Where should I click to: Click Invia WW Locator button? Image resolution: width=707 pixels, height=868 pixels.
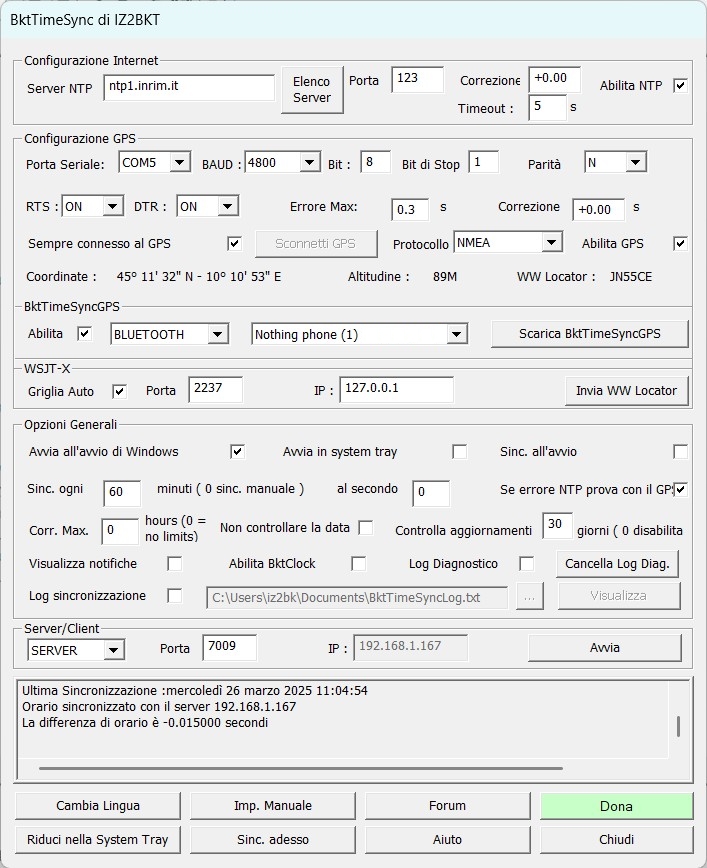coord(626,391)
